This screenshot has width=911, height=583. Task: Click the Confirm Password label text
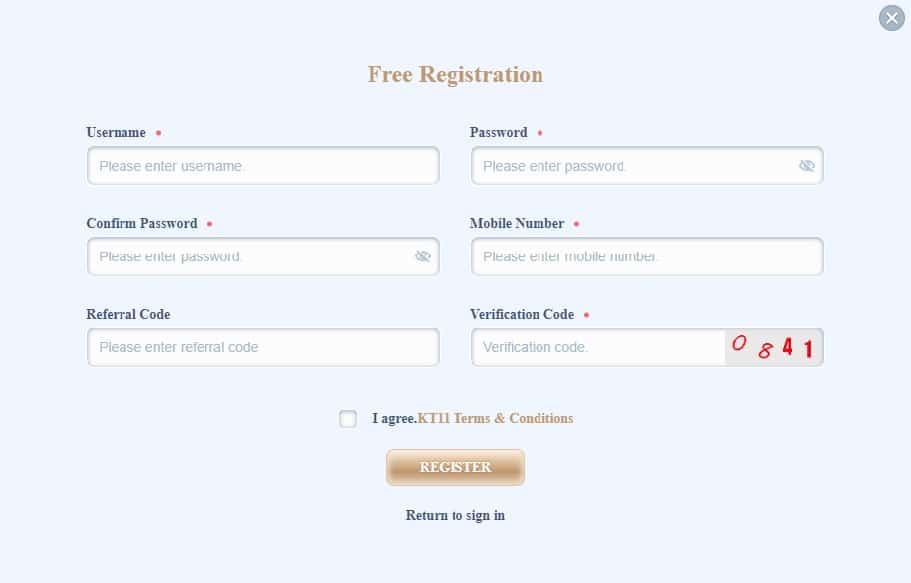click(x=142, y=223)
